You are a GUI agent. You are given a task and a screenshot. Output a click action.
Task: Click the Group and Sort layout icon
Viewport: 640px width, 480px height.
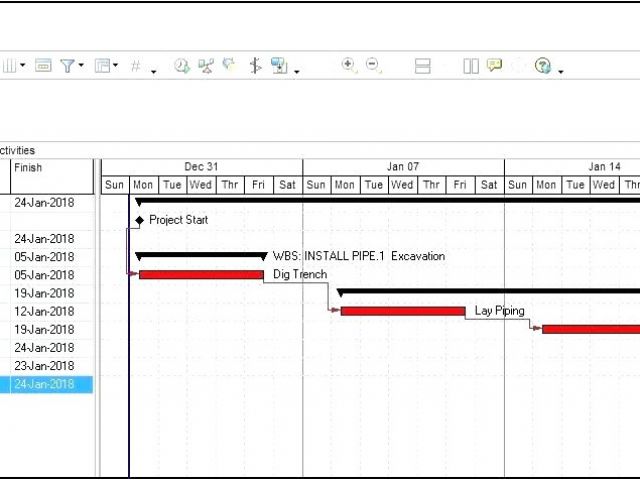pos(101,66)
